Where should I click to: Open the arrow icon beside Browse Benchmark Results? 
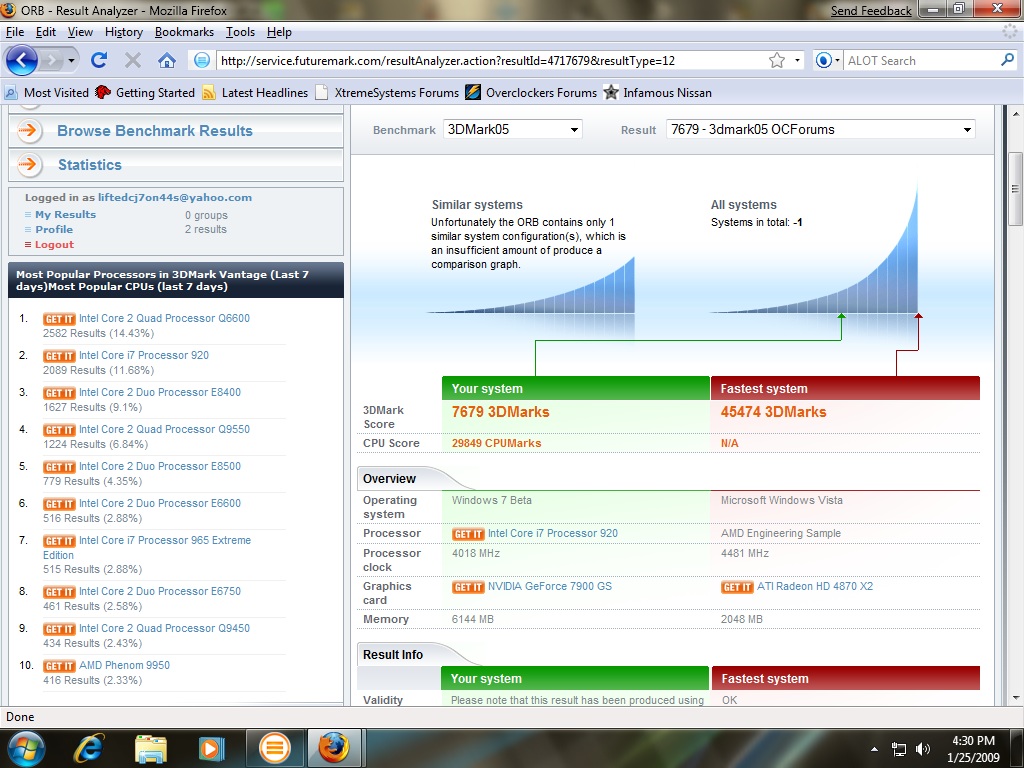(x=28, y=131)
